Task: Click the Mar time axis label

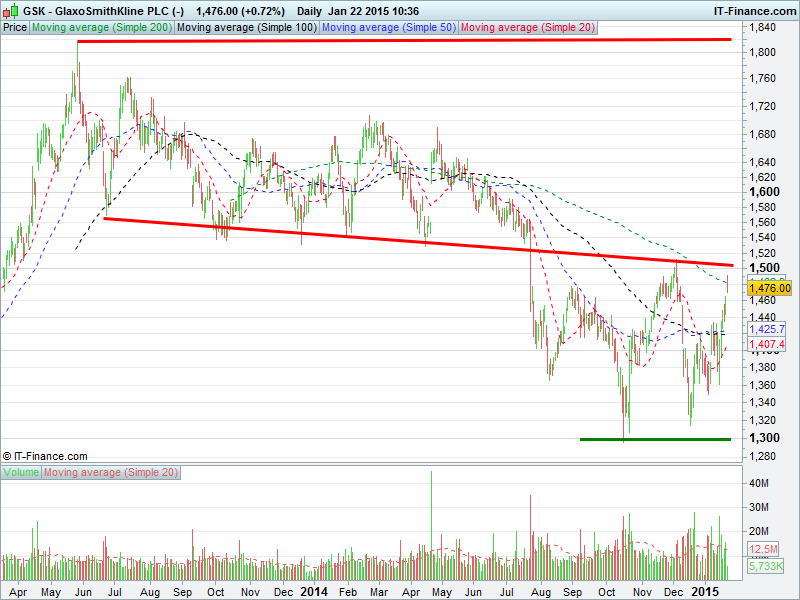Action: tap(379, 592)
